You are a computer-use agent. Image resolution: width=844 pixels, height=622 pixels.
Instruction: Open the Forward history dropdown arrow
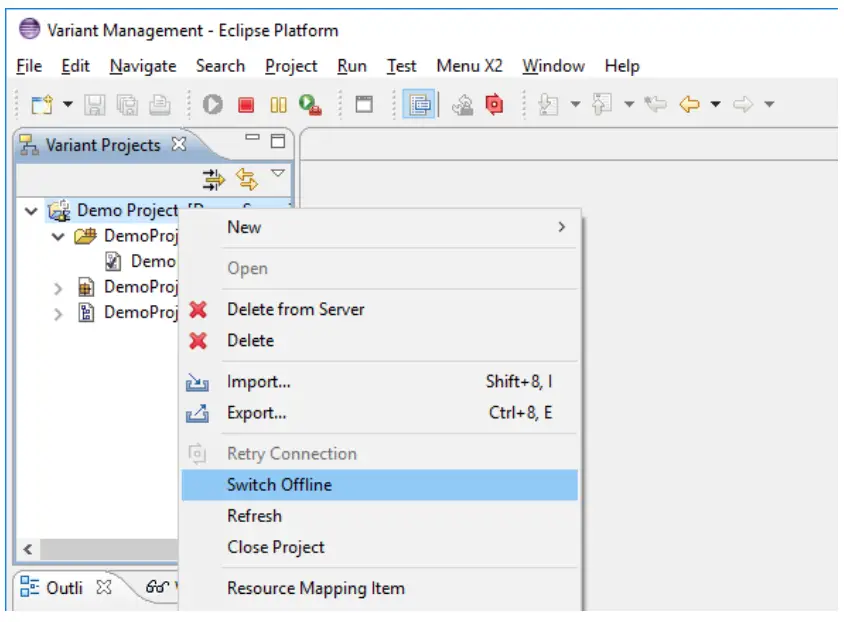769,104
